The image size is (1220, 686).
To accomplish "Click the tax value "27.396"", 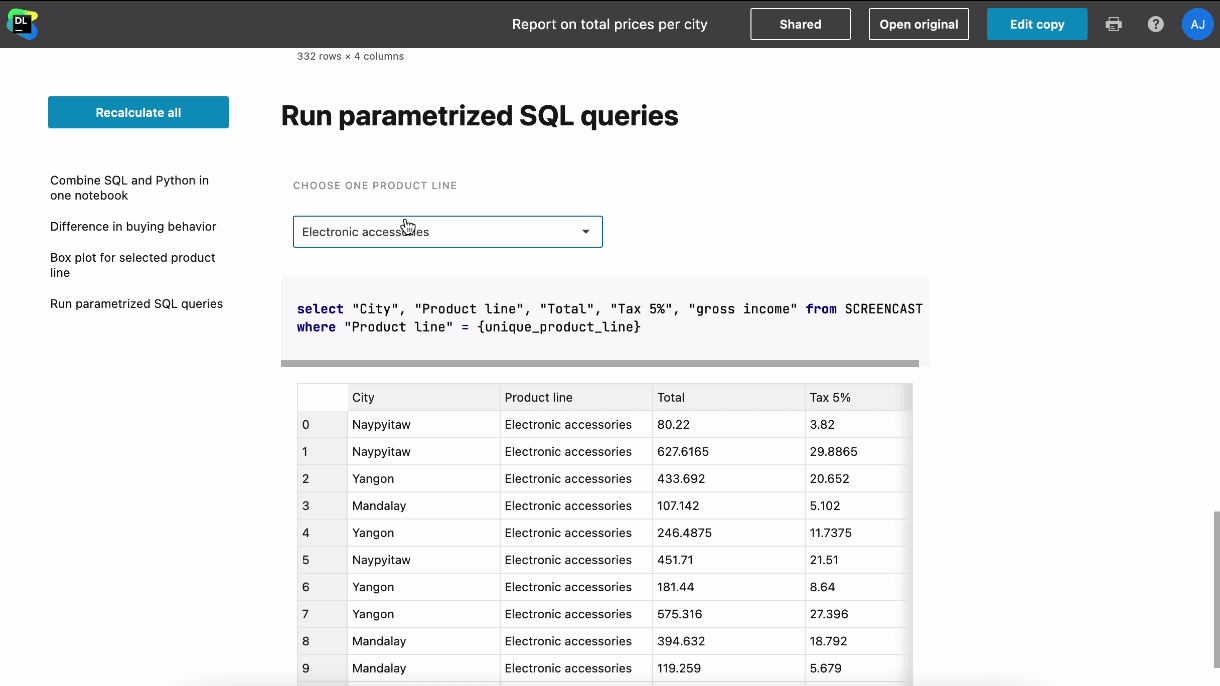I will tap(829, 614).
